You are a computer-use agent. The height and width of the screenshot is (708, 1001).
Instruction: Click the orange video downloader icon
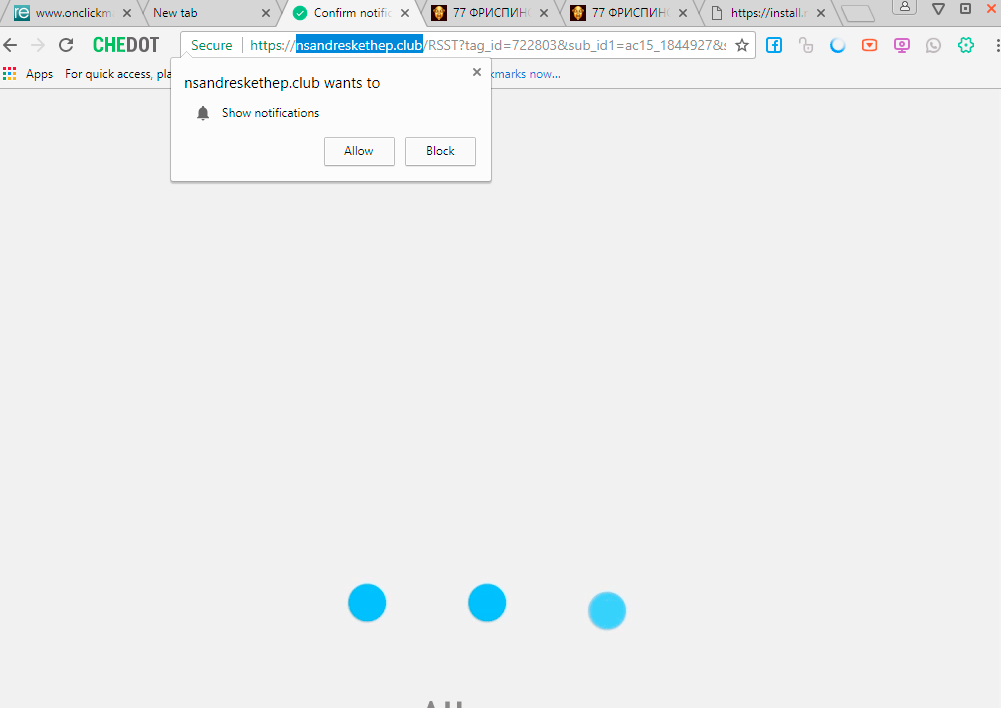pyautogui.click(x=870, y=45)
